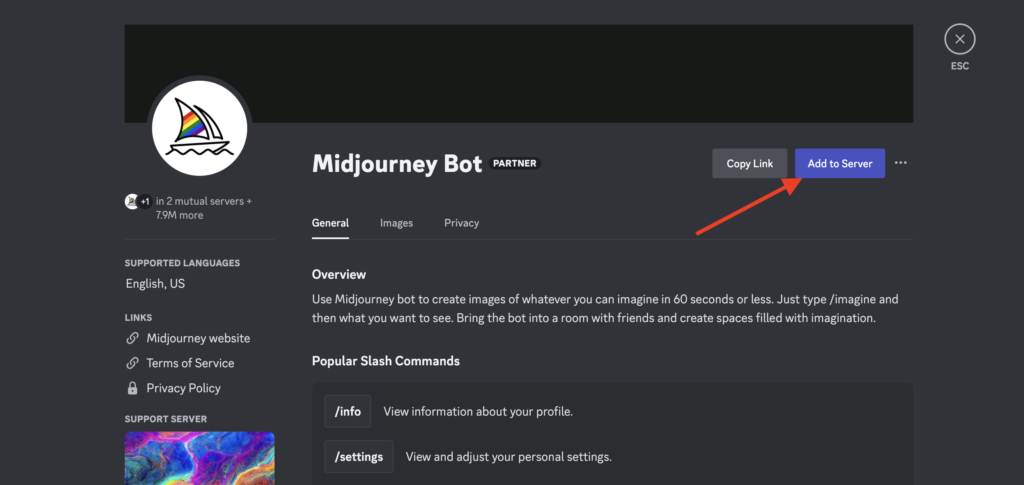Click "View information about your profile." description
Viewport: 1024px width, 485px height.
[x=478, y=412]
